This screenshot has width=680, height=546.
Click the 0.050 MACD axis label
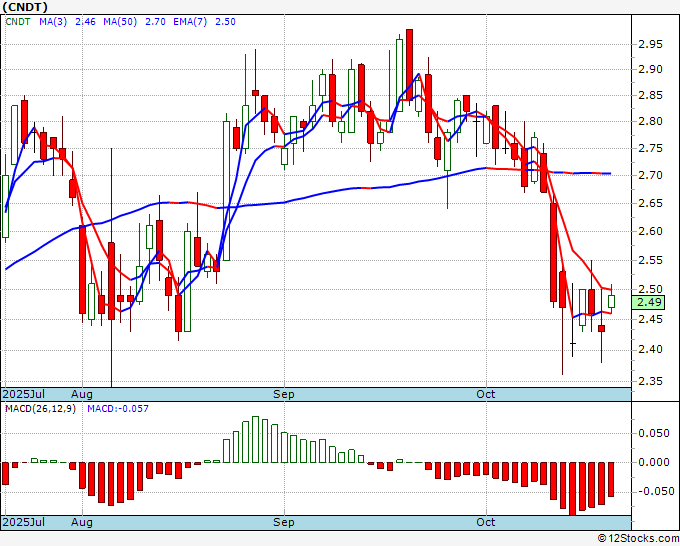(x=656, y=433)
